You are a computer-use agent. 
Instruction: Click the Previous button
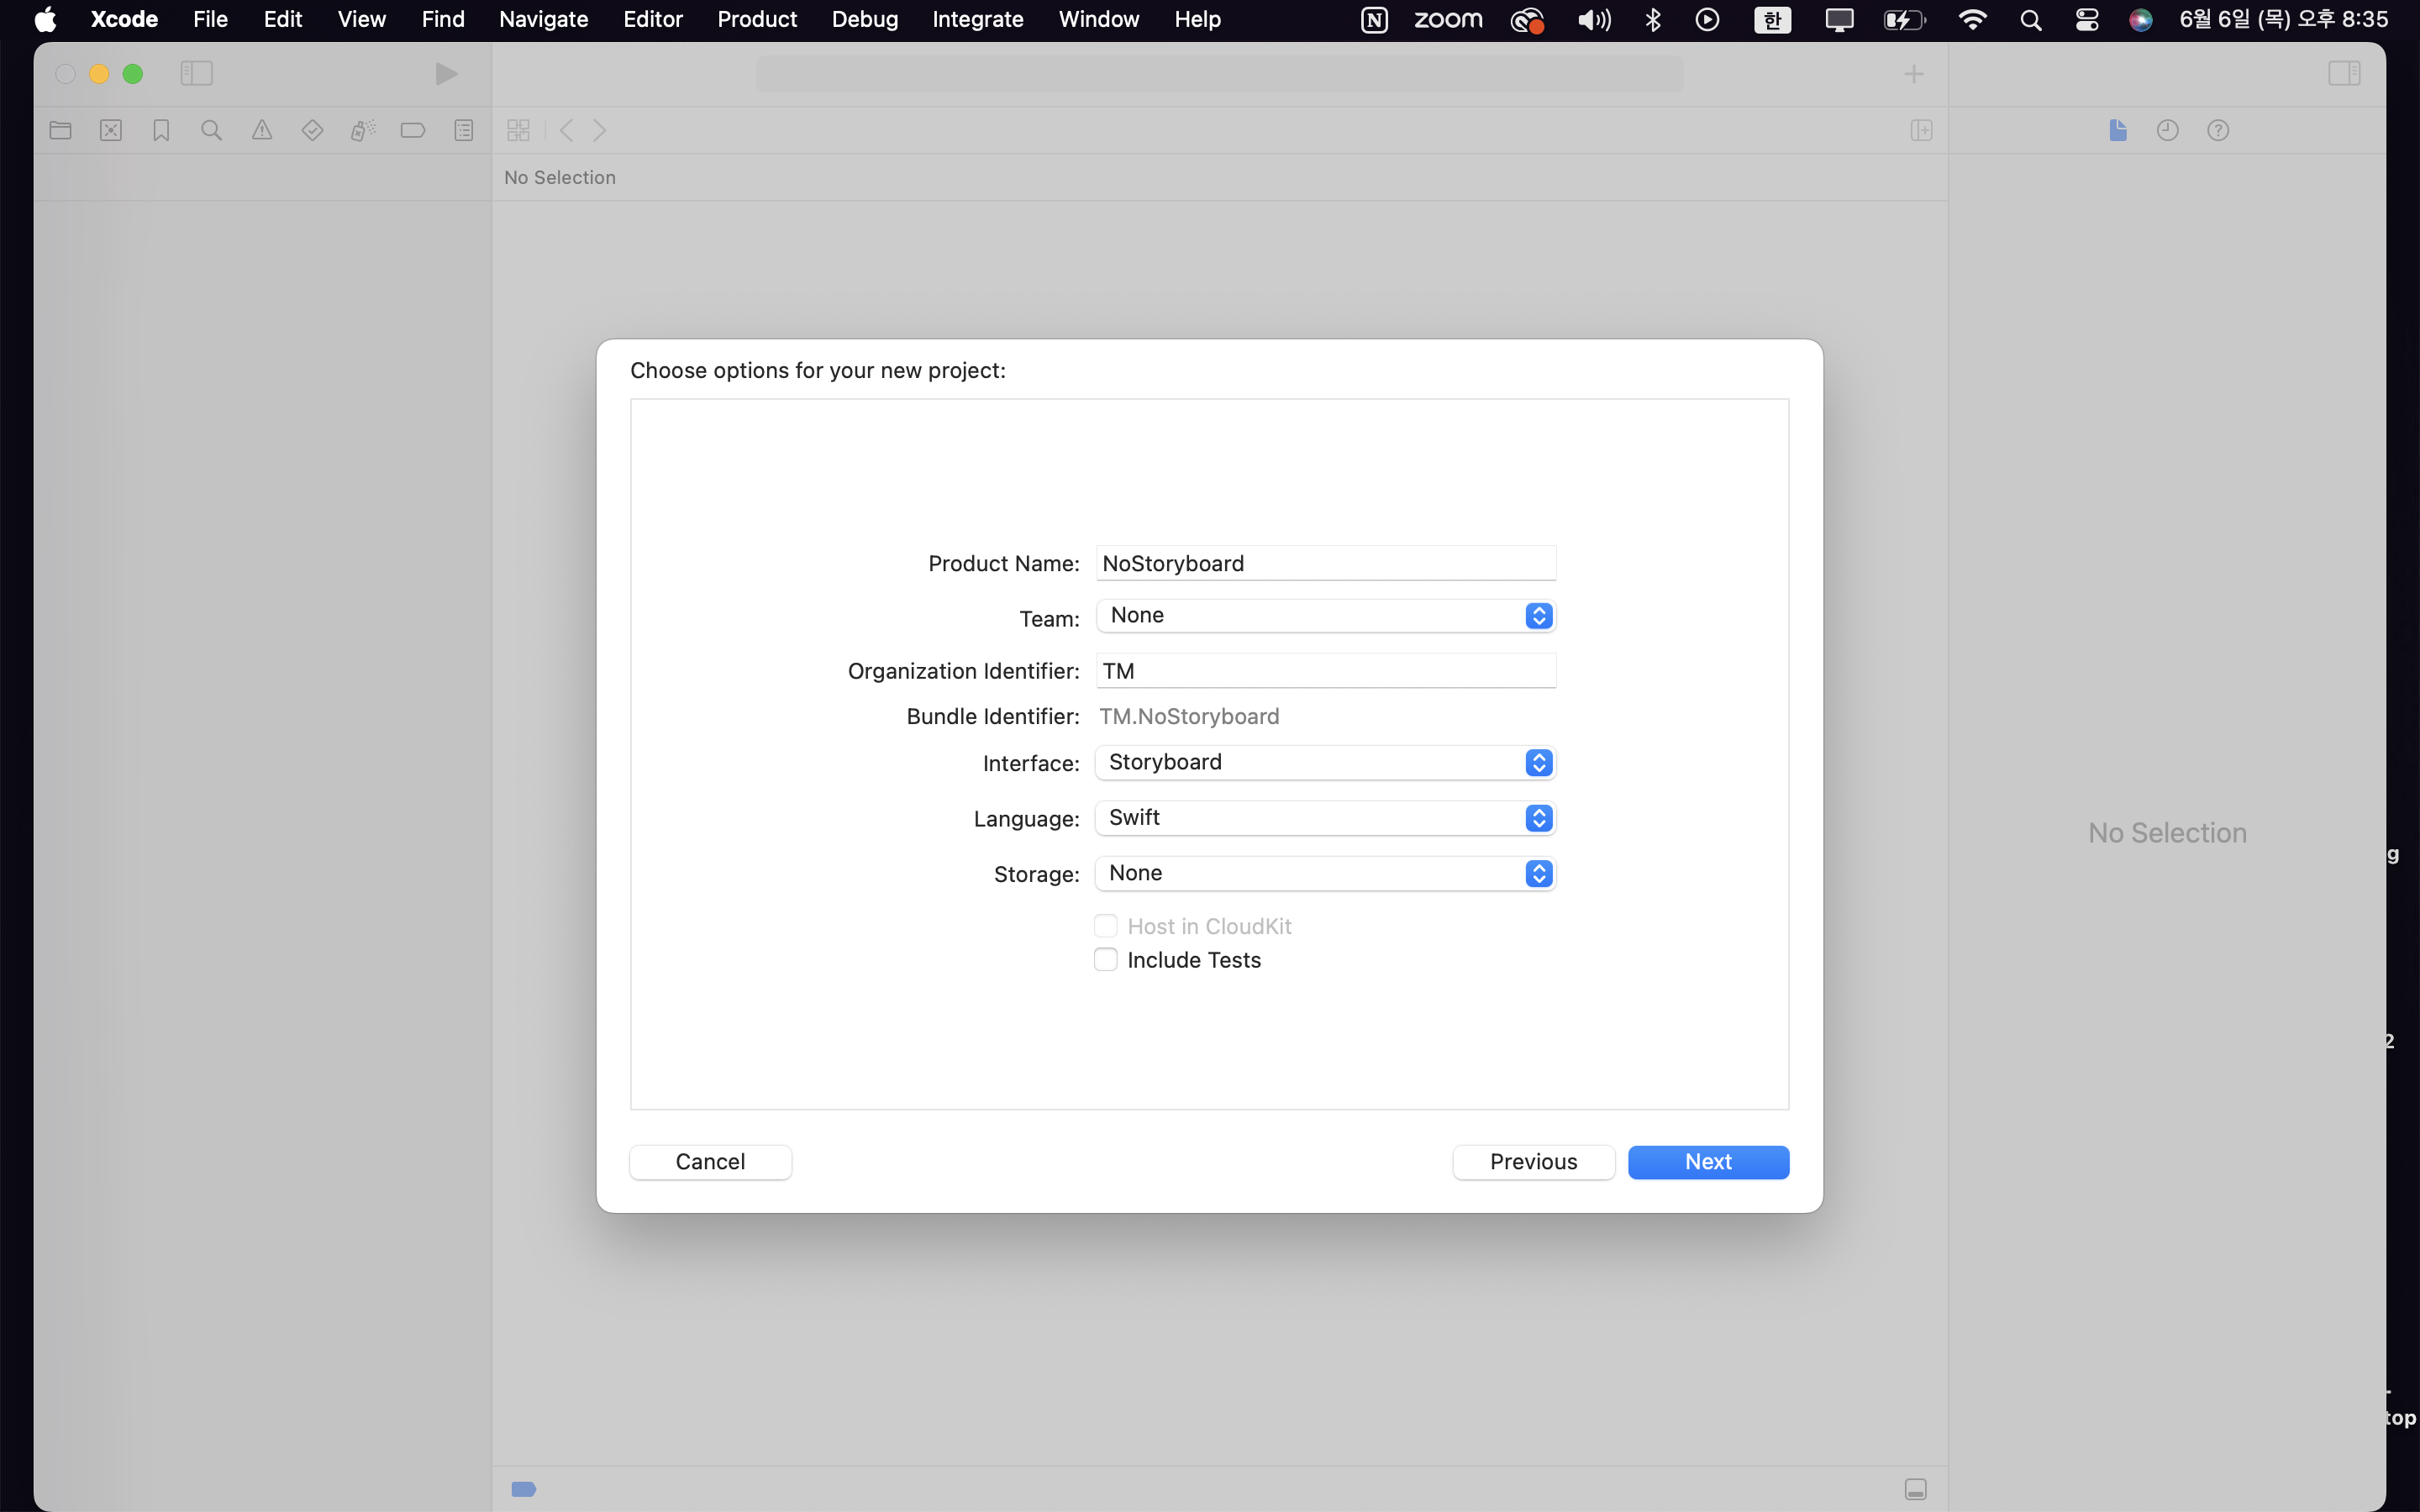point(1533,1162)
